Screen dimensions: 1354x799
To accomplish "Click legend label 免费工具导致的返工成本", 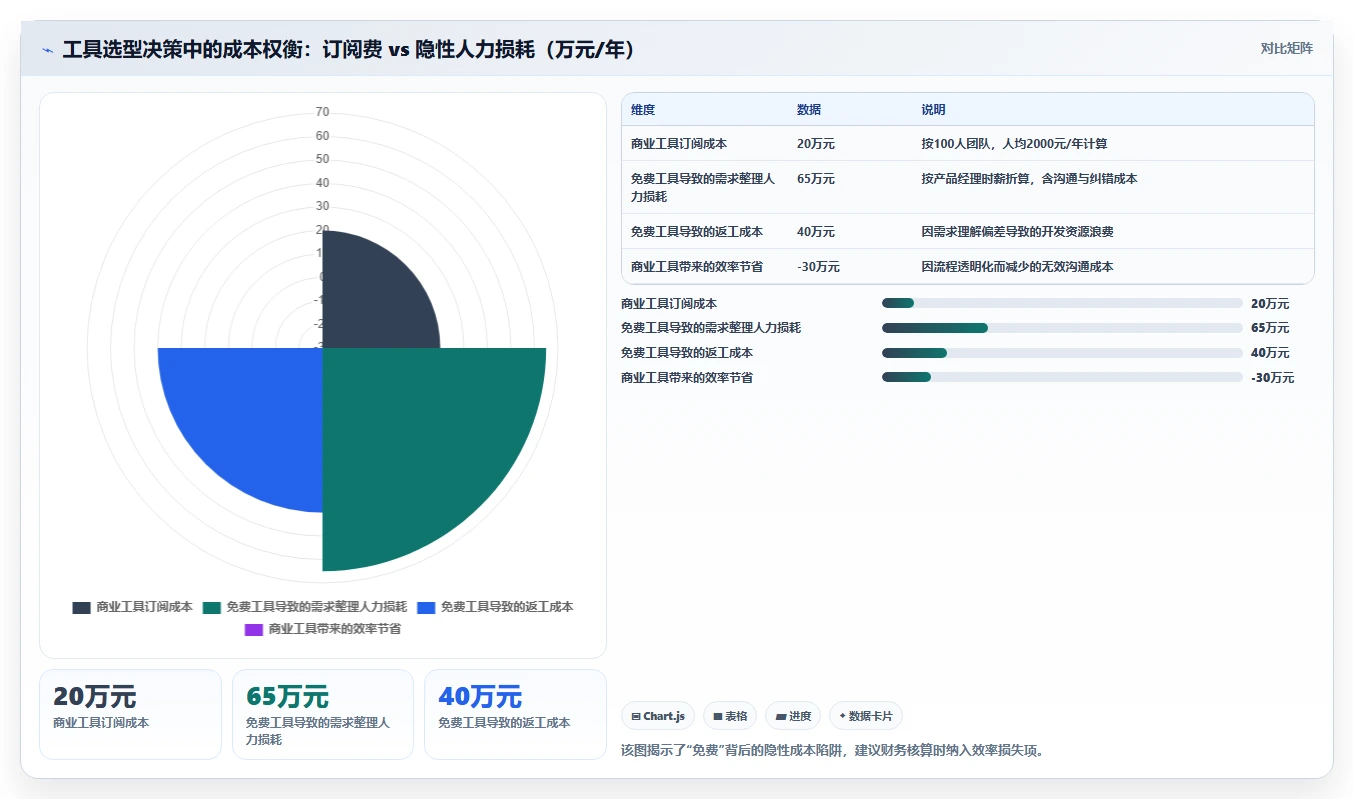I will pyautogui.click(x=507, y=607).
